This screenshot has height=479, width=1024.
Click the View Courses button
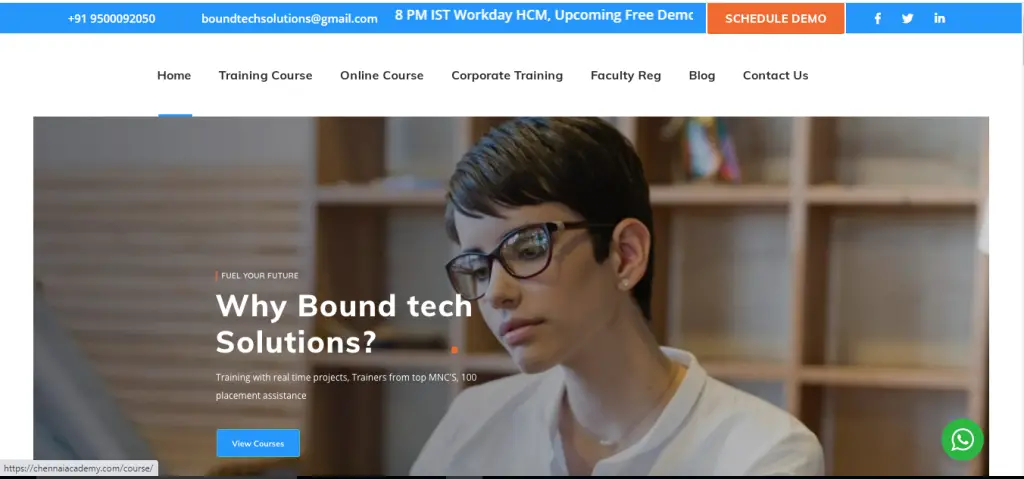[x=258, y=443]
